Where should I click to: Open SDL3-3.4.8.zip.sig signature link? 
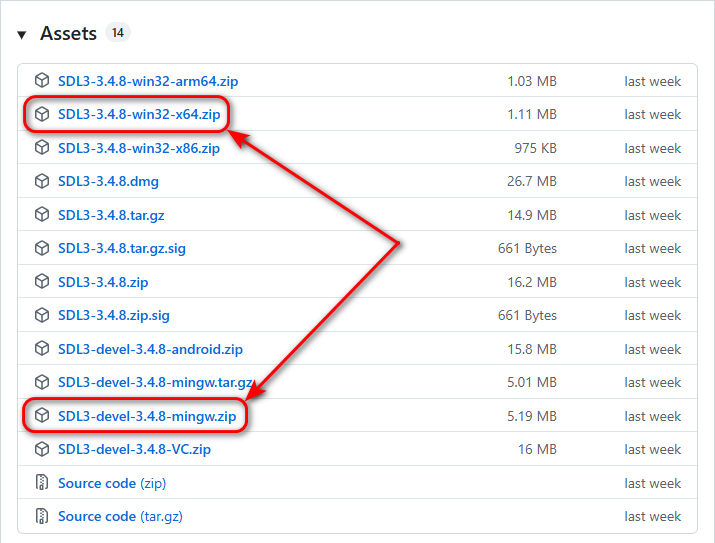pos(114,315)
